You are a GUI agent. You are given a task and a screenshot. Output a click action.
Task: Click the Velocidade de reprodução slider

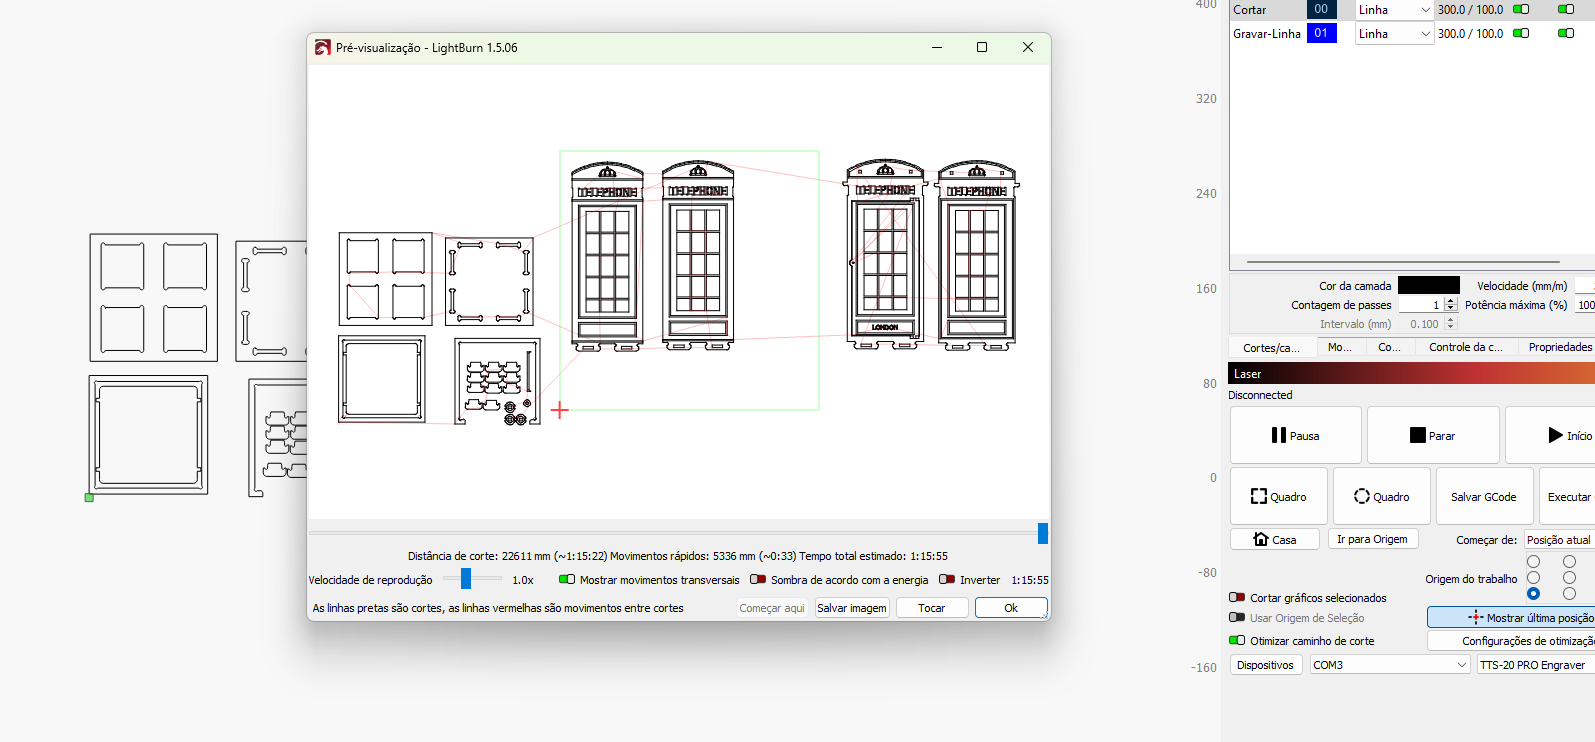click(466, 579)
